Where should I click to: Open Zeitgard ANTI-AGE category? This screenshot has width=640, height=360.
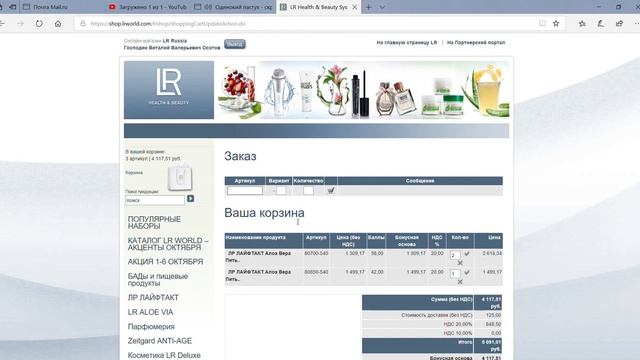coord(160,341)
